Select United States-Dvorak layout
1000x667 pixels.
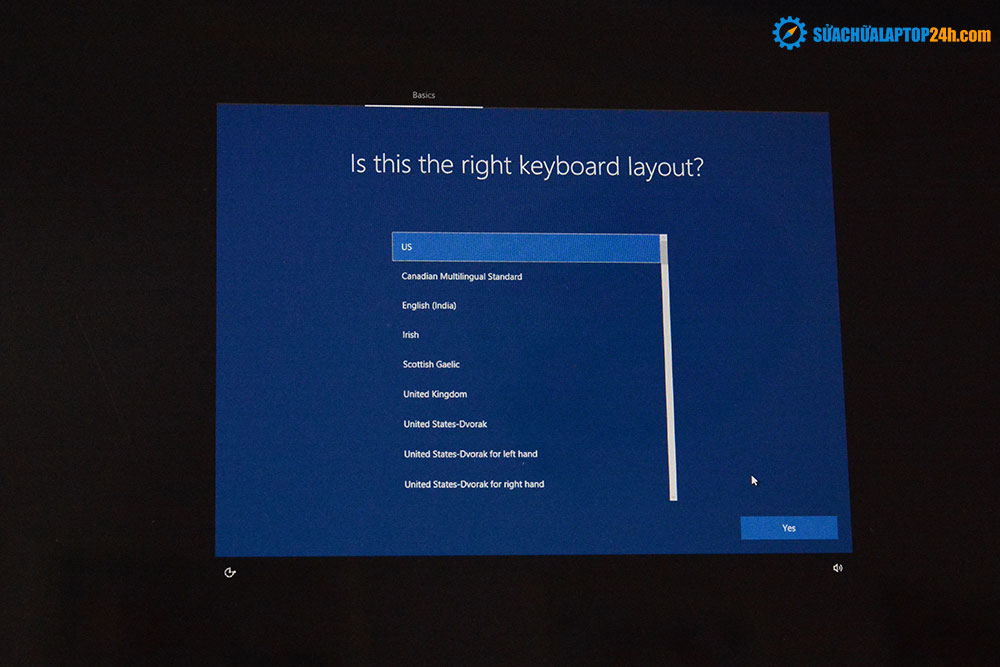tap(445, 424)
